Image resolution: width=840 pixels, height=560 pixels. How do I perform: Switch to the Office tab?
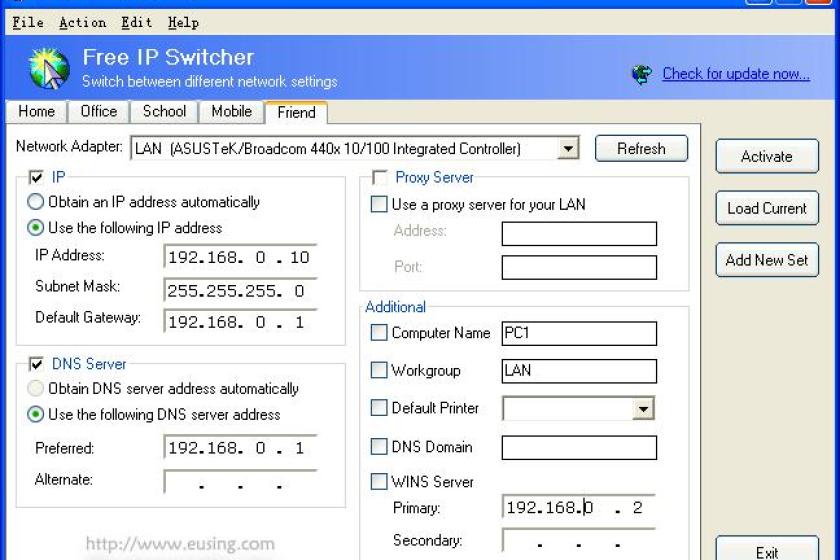point(99,111)
